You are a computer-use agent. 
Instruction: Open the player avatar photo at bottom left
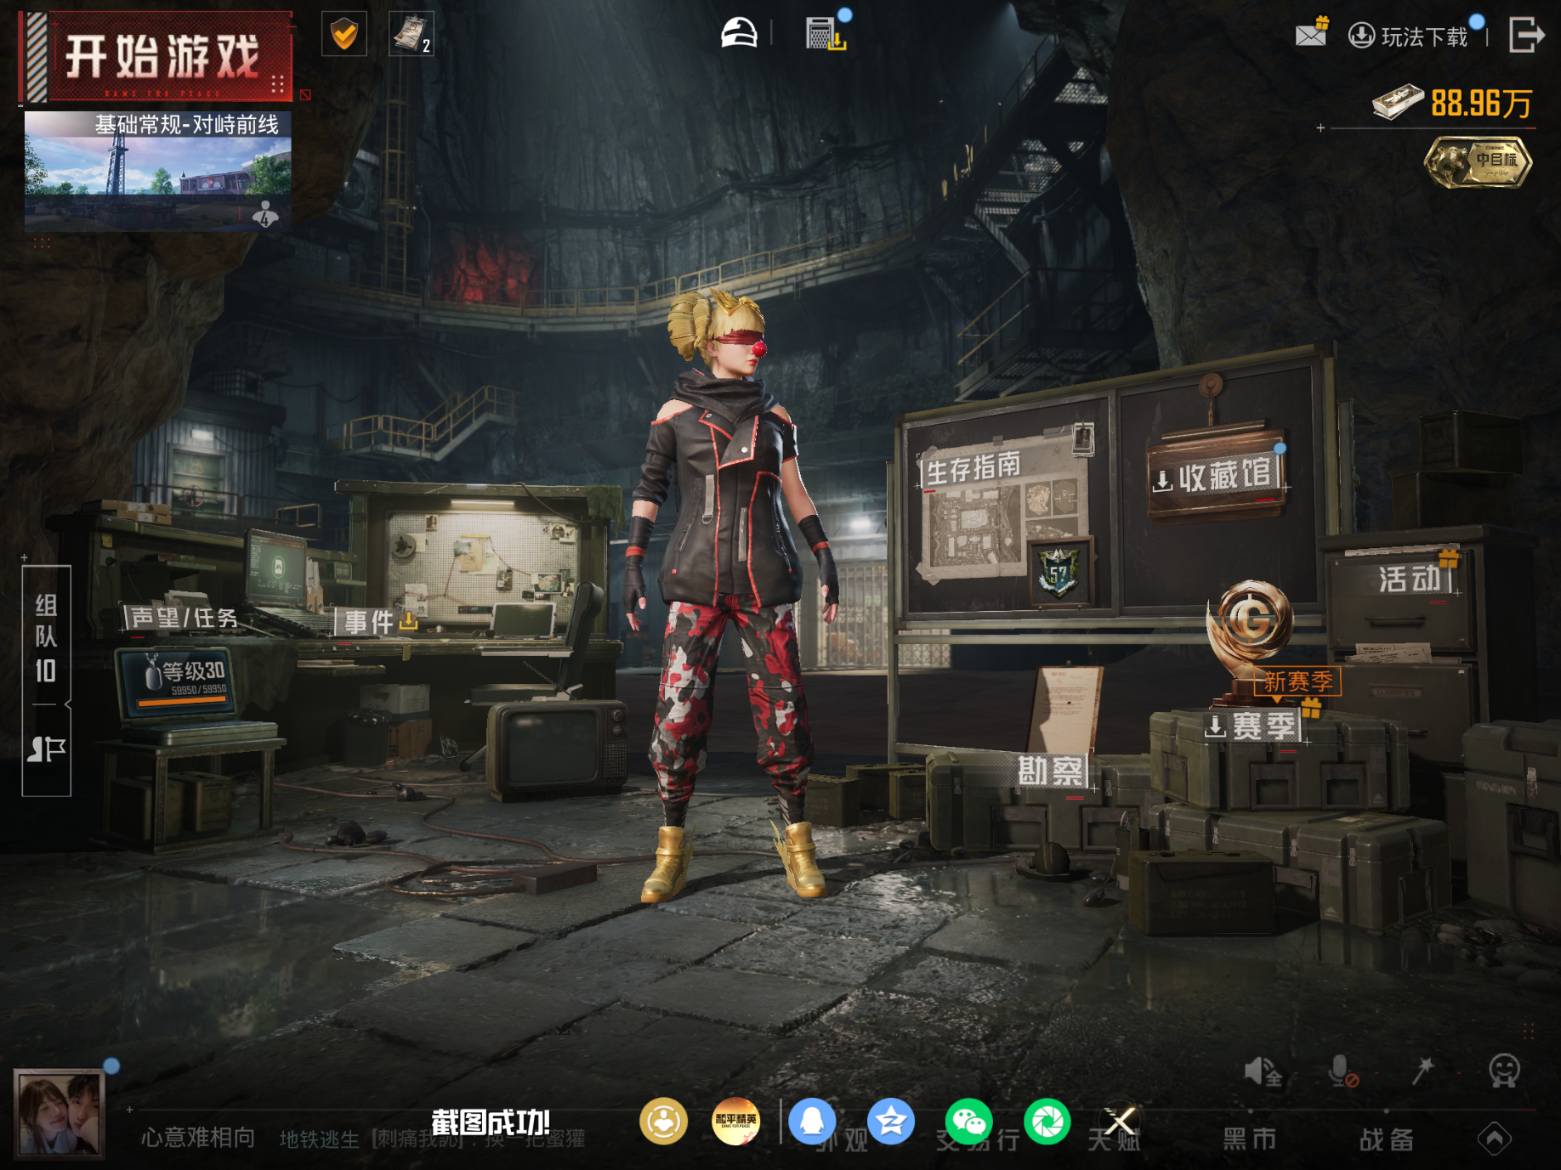59,1113
